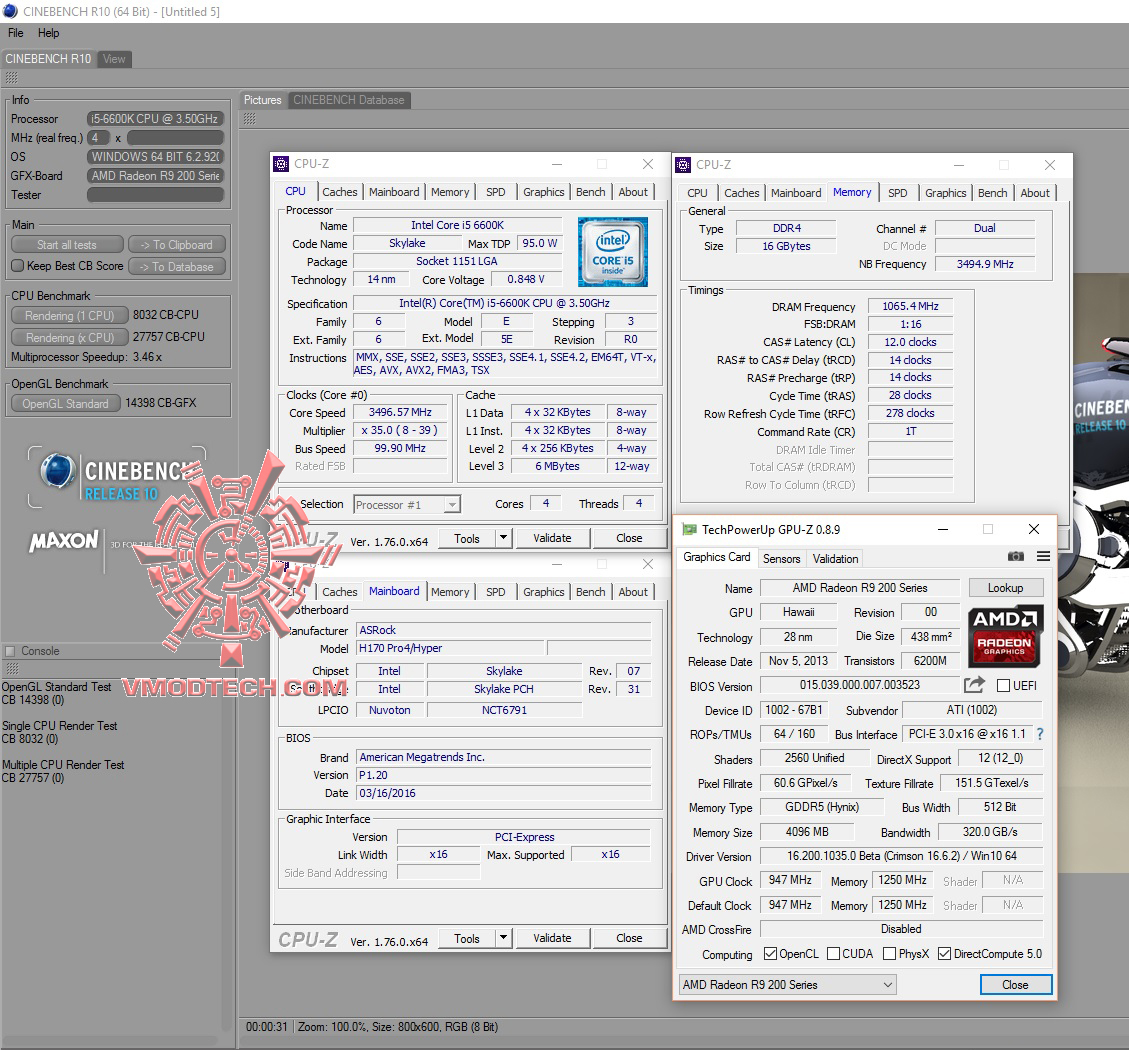Run Rendering (x CPU) benchmark

point(69,337)
